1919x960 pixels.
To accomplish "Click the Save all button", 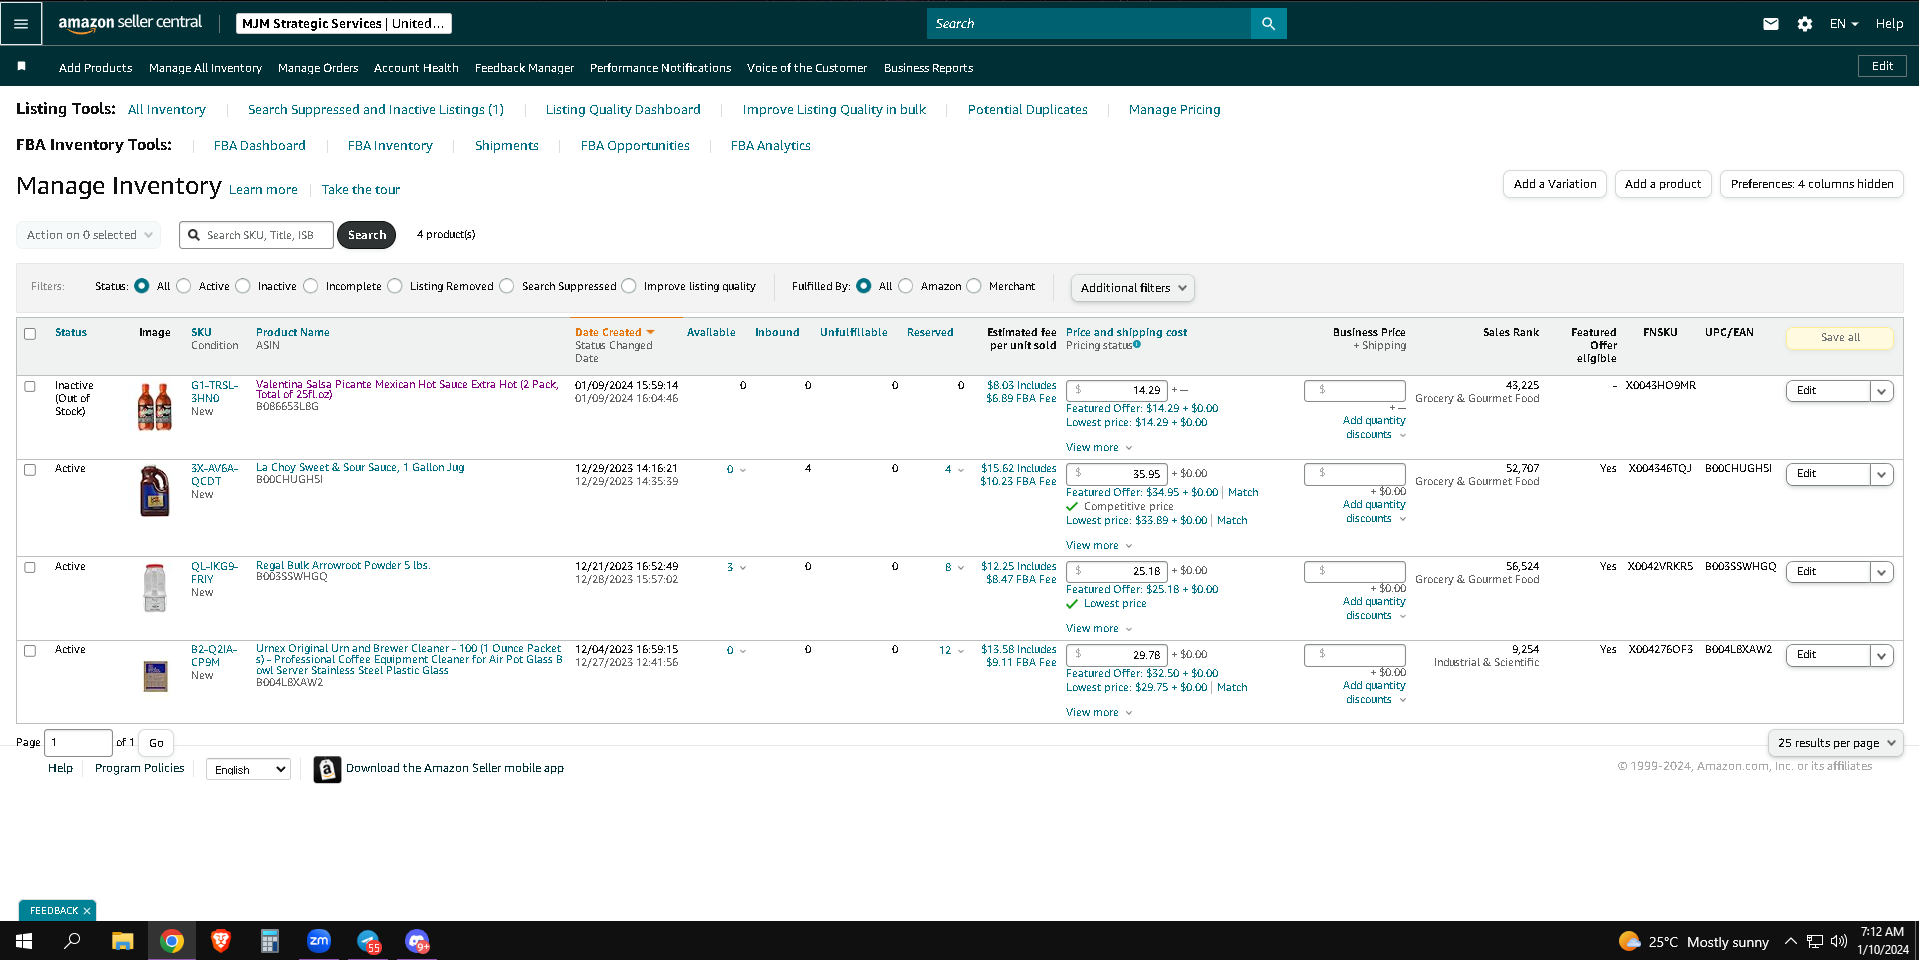I will (1839, 338).
